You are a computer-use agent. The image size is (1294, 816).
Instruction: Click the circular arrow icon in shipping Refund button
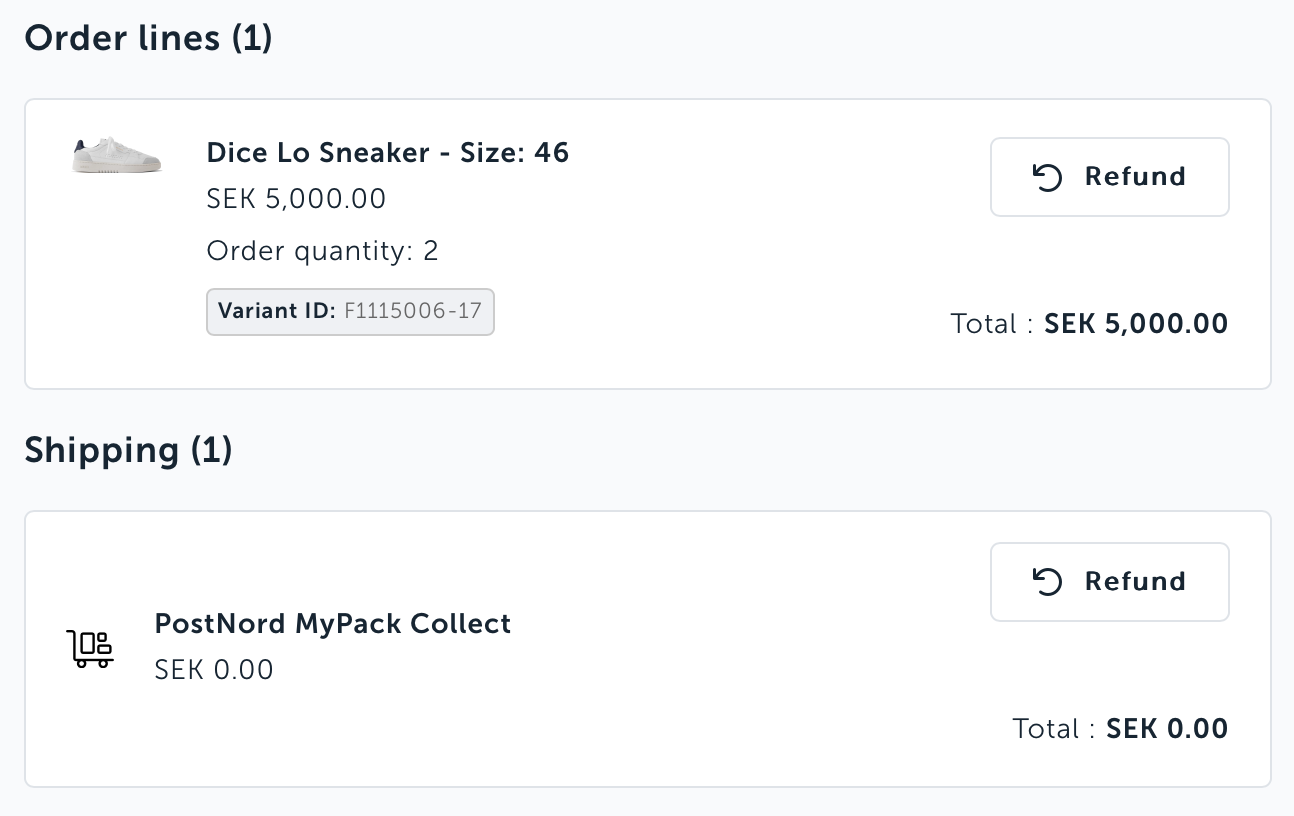click(x=1046, y=582)
